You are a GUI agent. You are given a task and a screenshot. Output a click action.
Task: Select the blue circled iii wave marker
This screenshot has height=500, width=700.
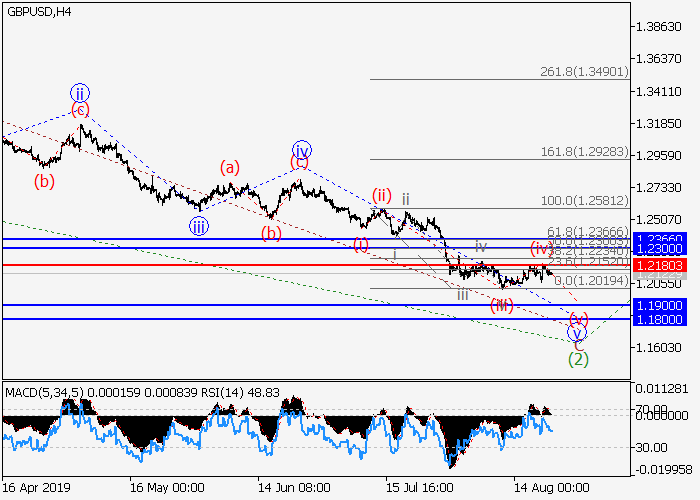tap(199, 227)
